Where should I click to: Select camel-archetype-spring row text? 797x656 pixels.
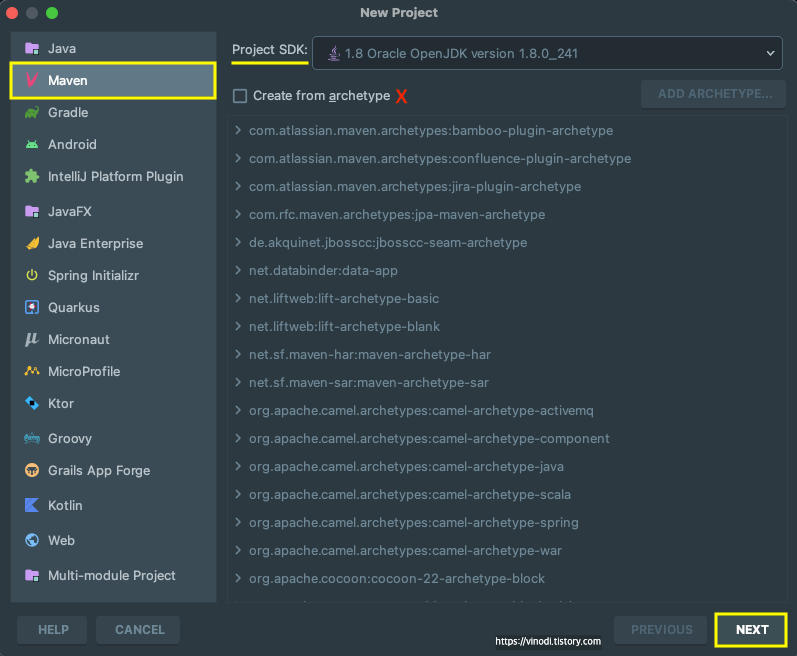tap(414, 522)
